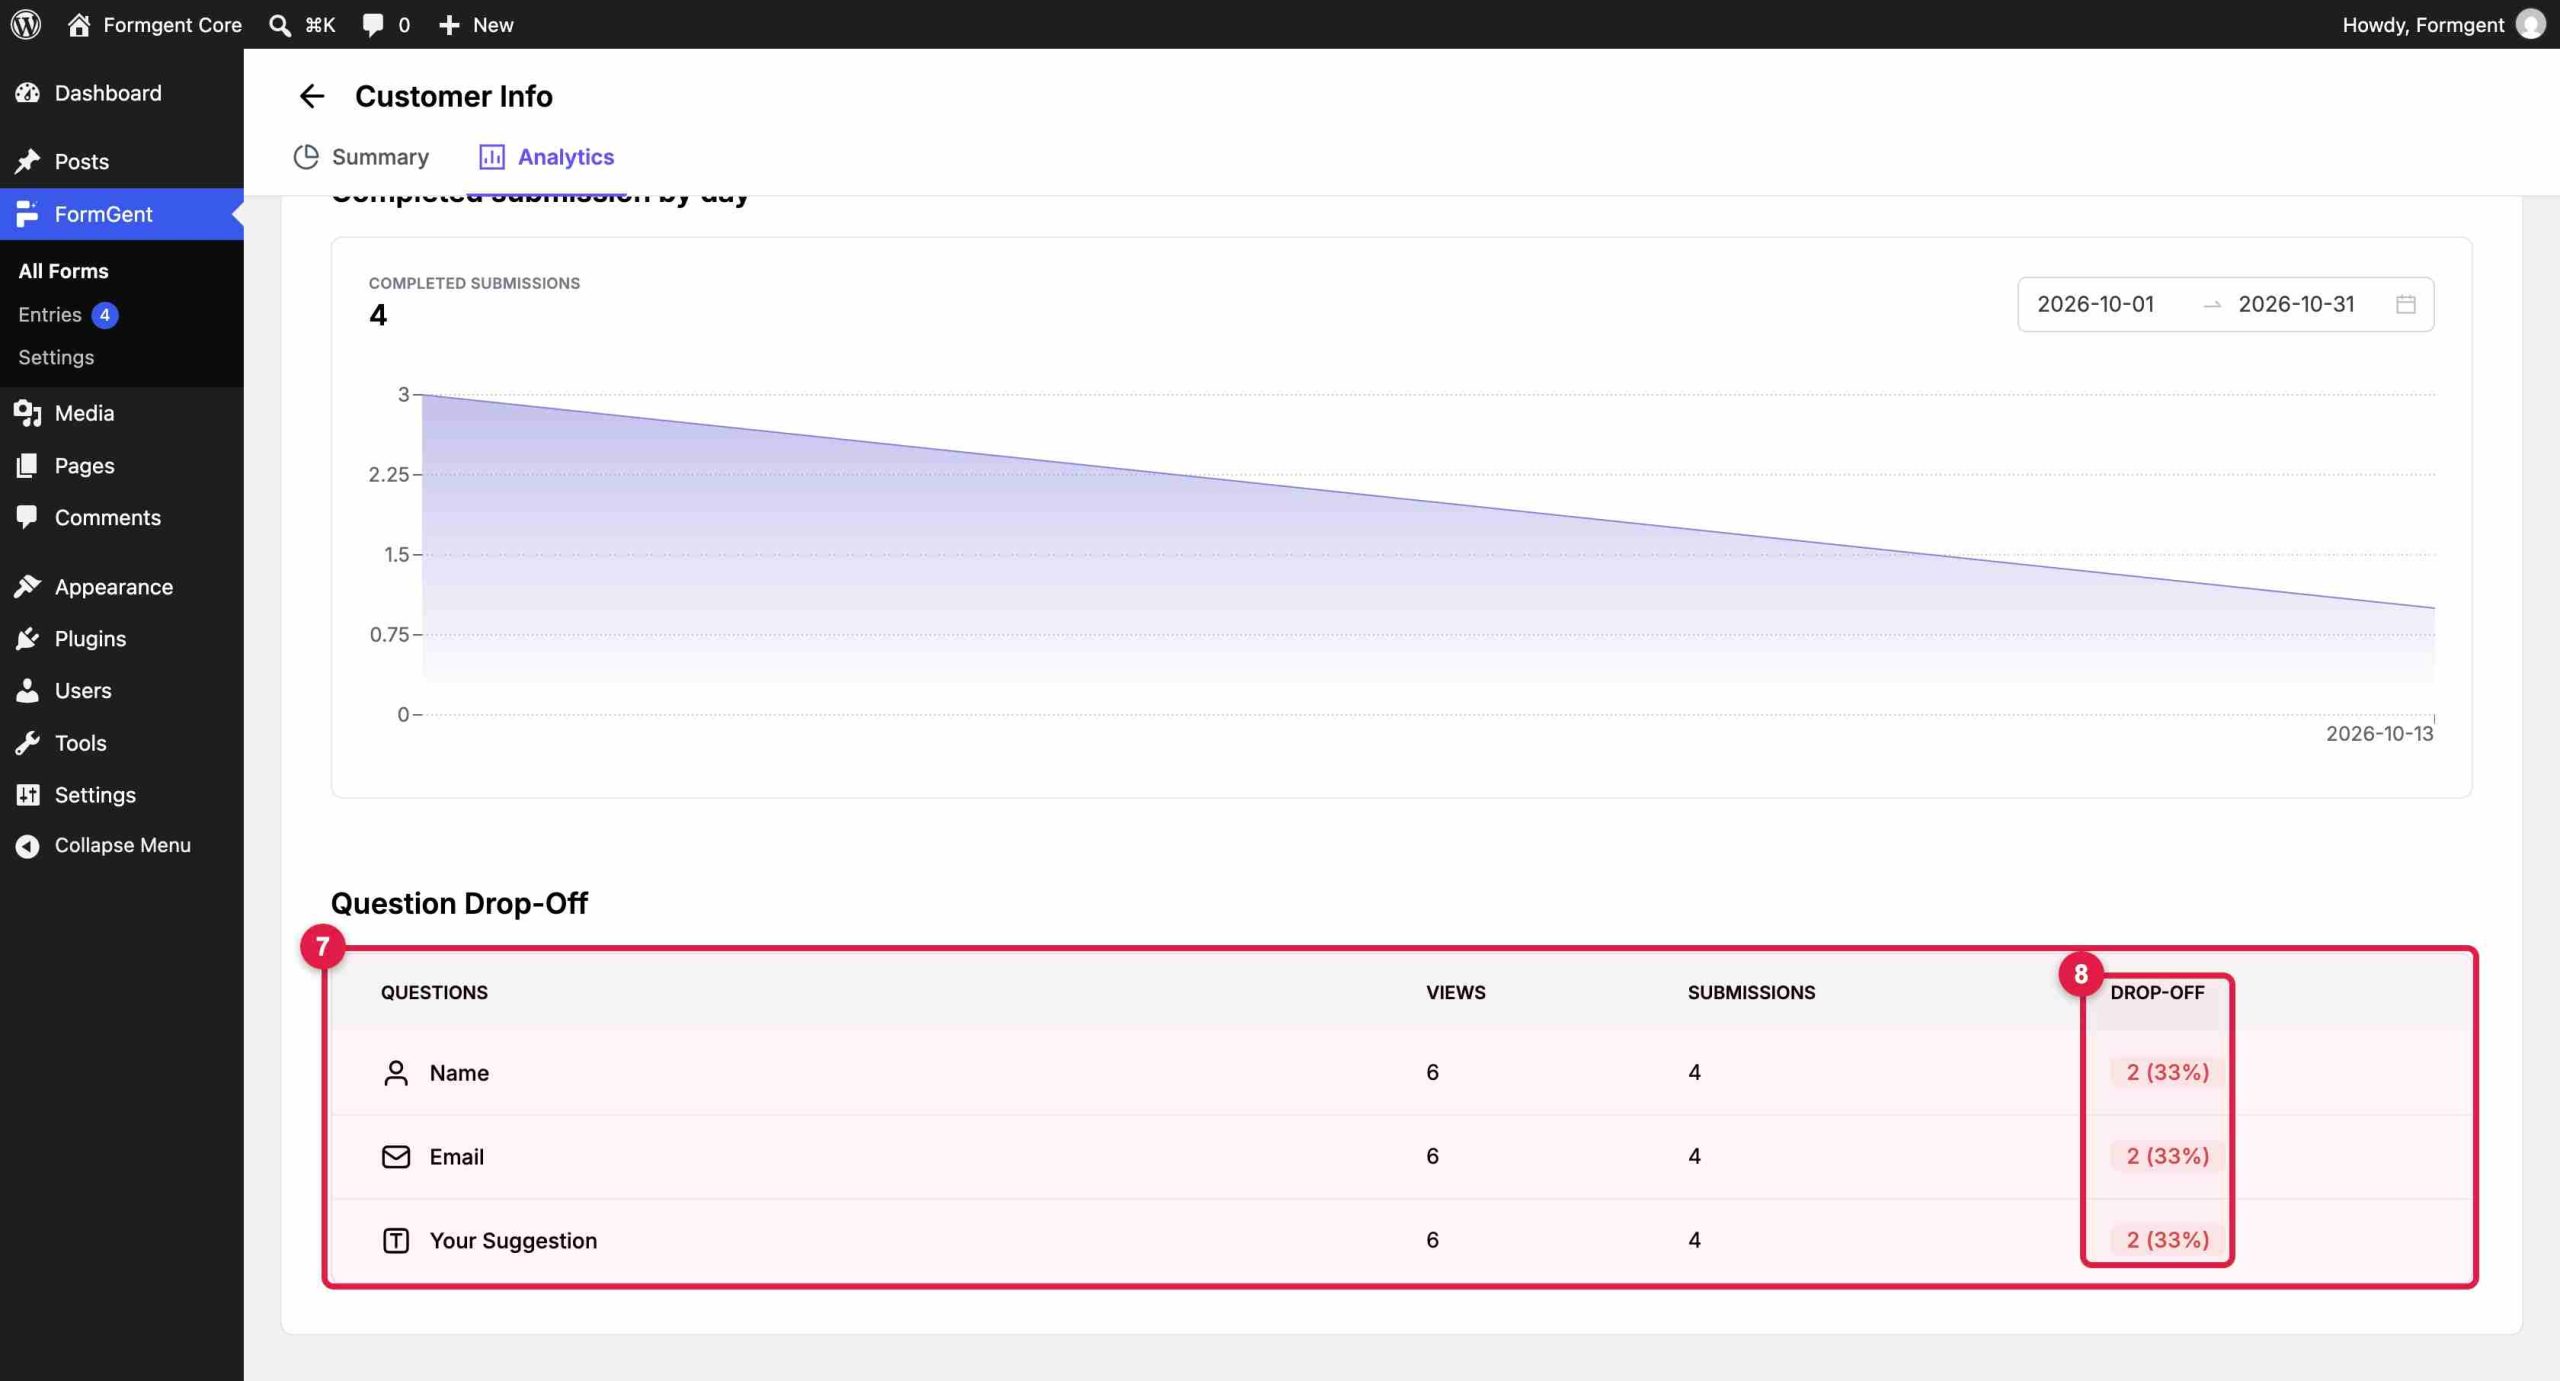Image resolution: width=2560 pixels, height=1381 pixels.
Task: Click the WordPress Settings sliders icon
Action: [x=27, y=794]
